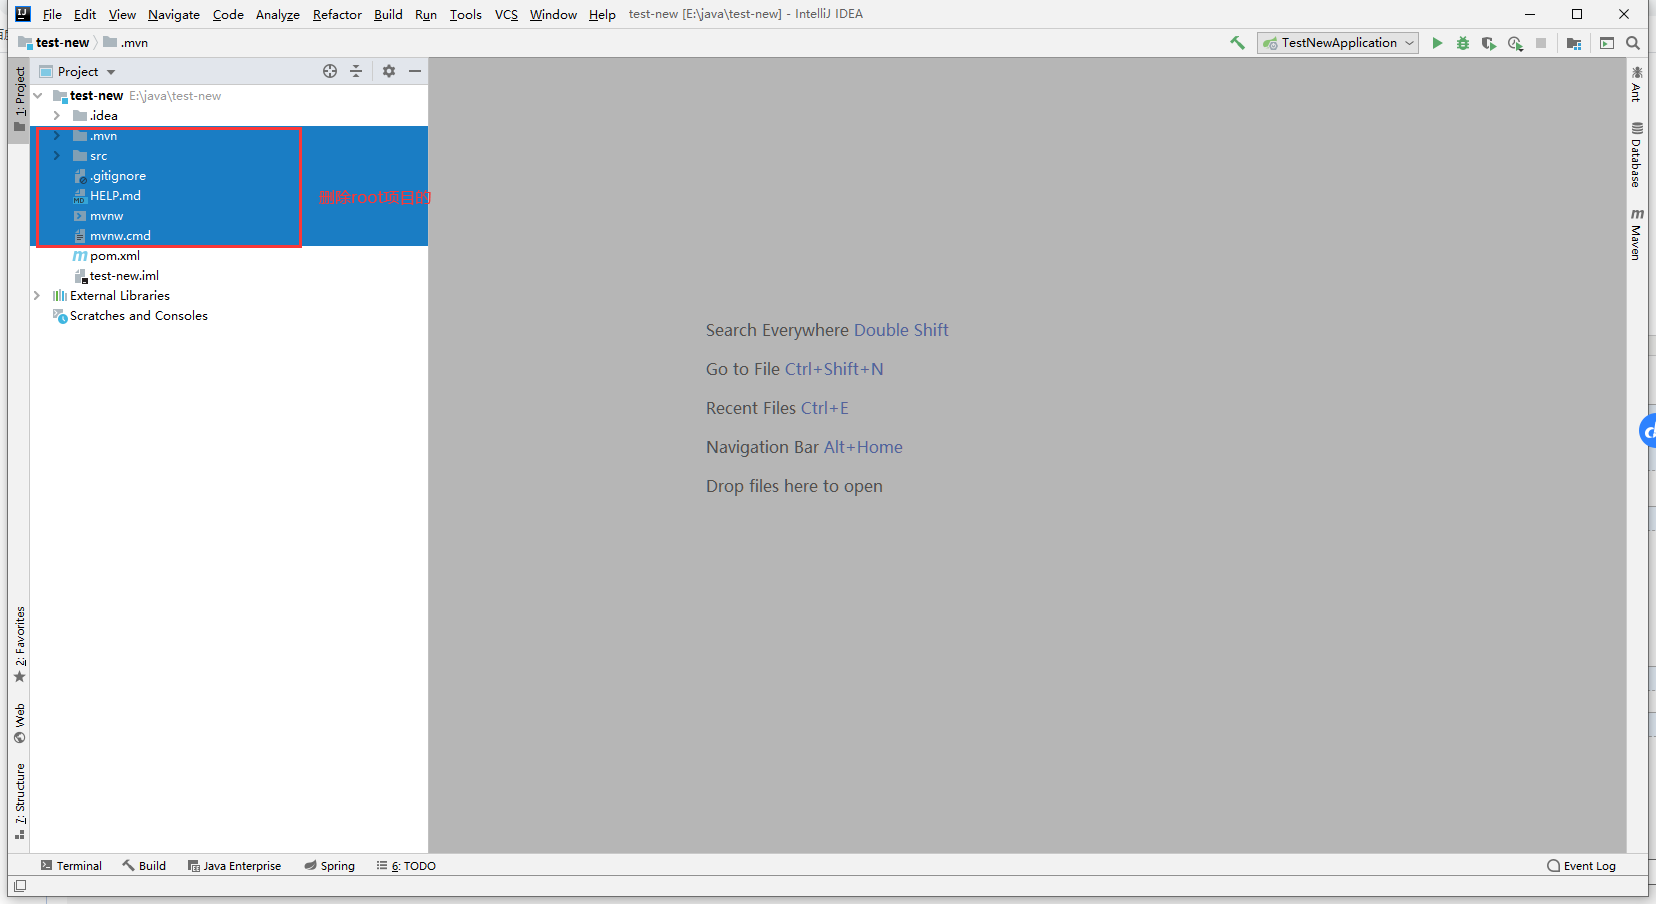
Task: Open the Refactor menu
Action: tap(337, 14)
